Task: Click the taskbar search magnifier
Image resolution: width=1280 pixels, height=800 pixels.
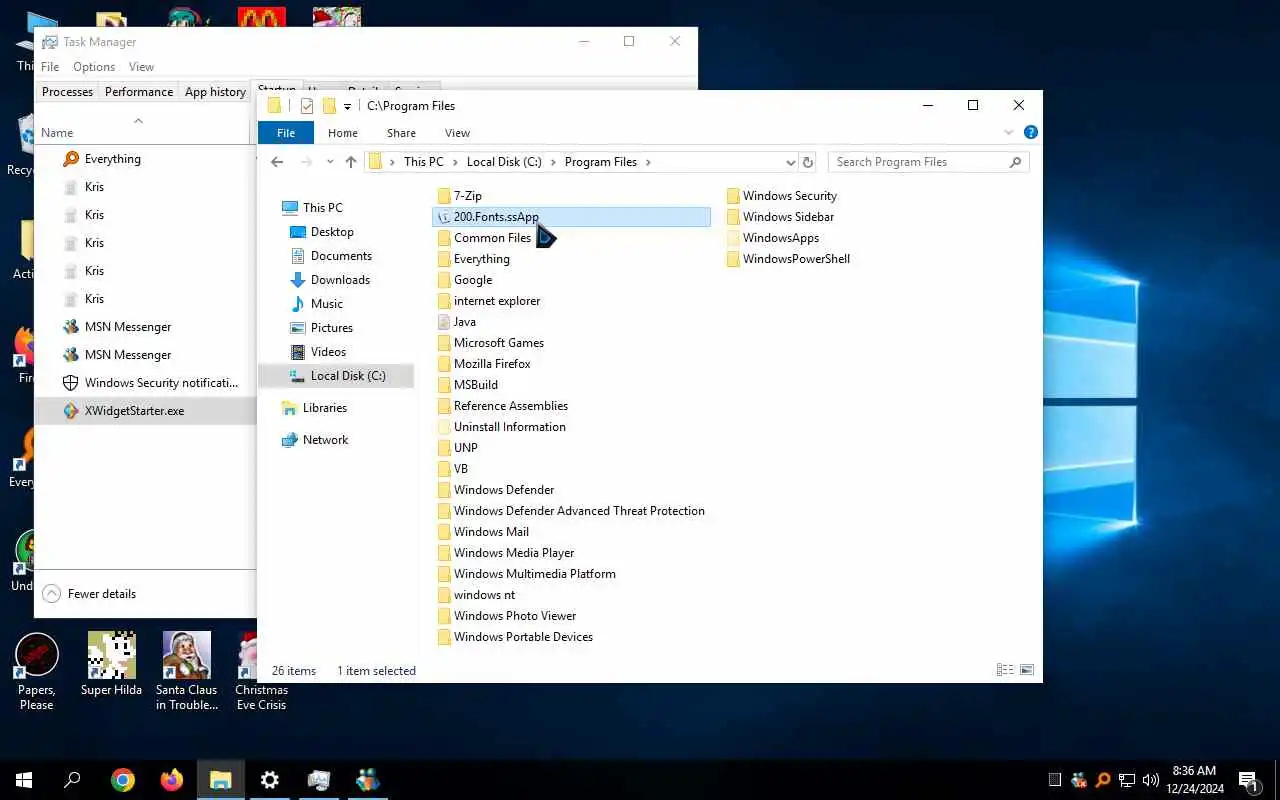Action: [x=72, y=780]
